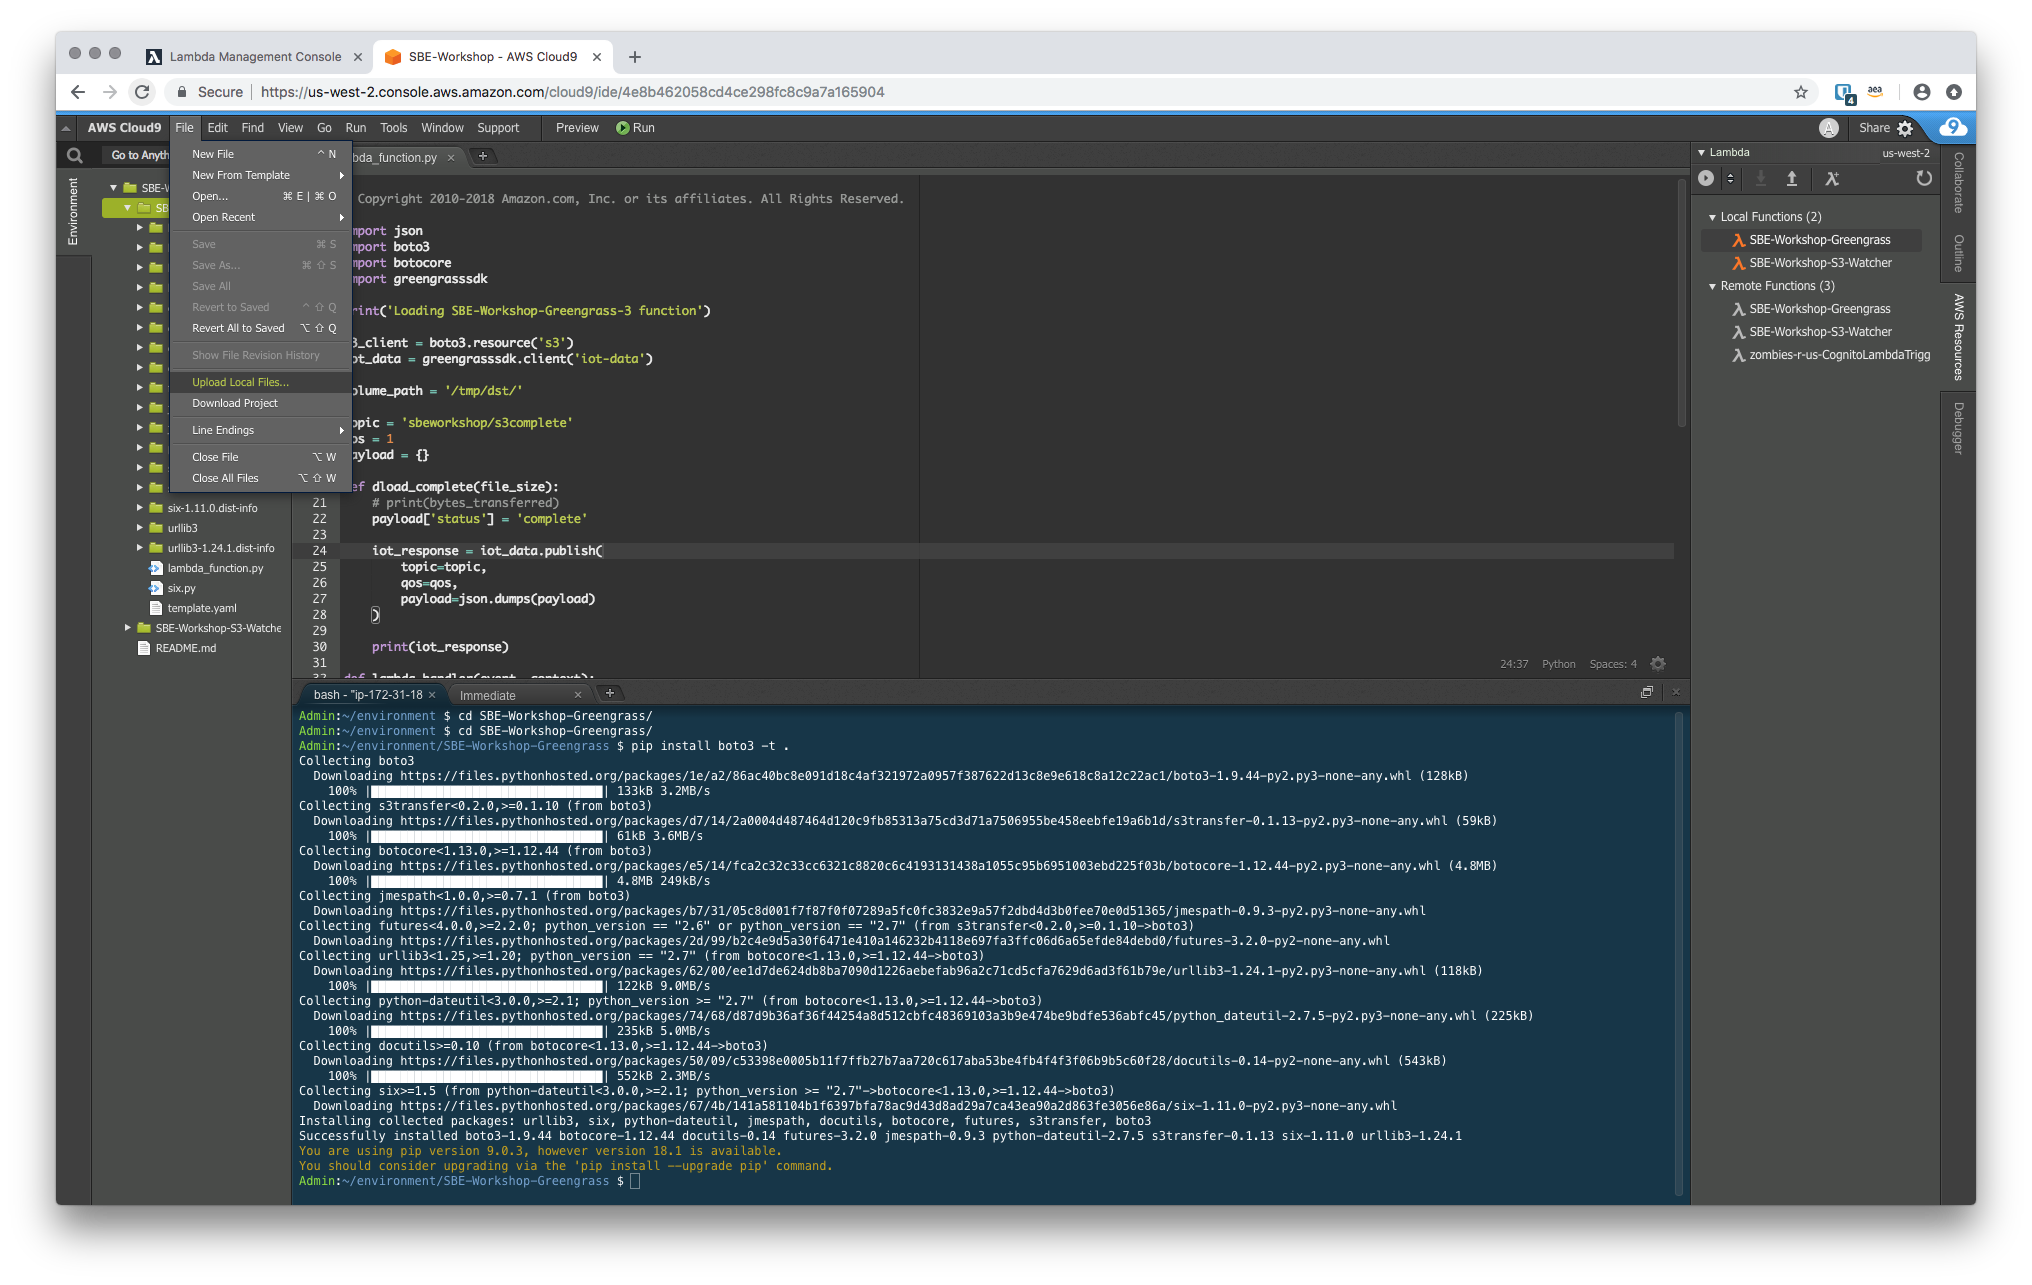Image resolution: width=2032 pixels, height=1285 pixels.
Task: Open the Debugger side tab
Action: click(1958, 428)
